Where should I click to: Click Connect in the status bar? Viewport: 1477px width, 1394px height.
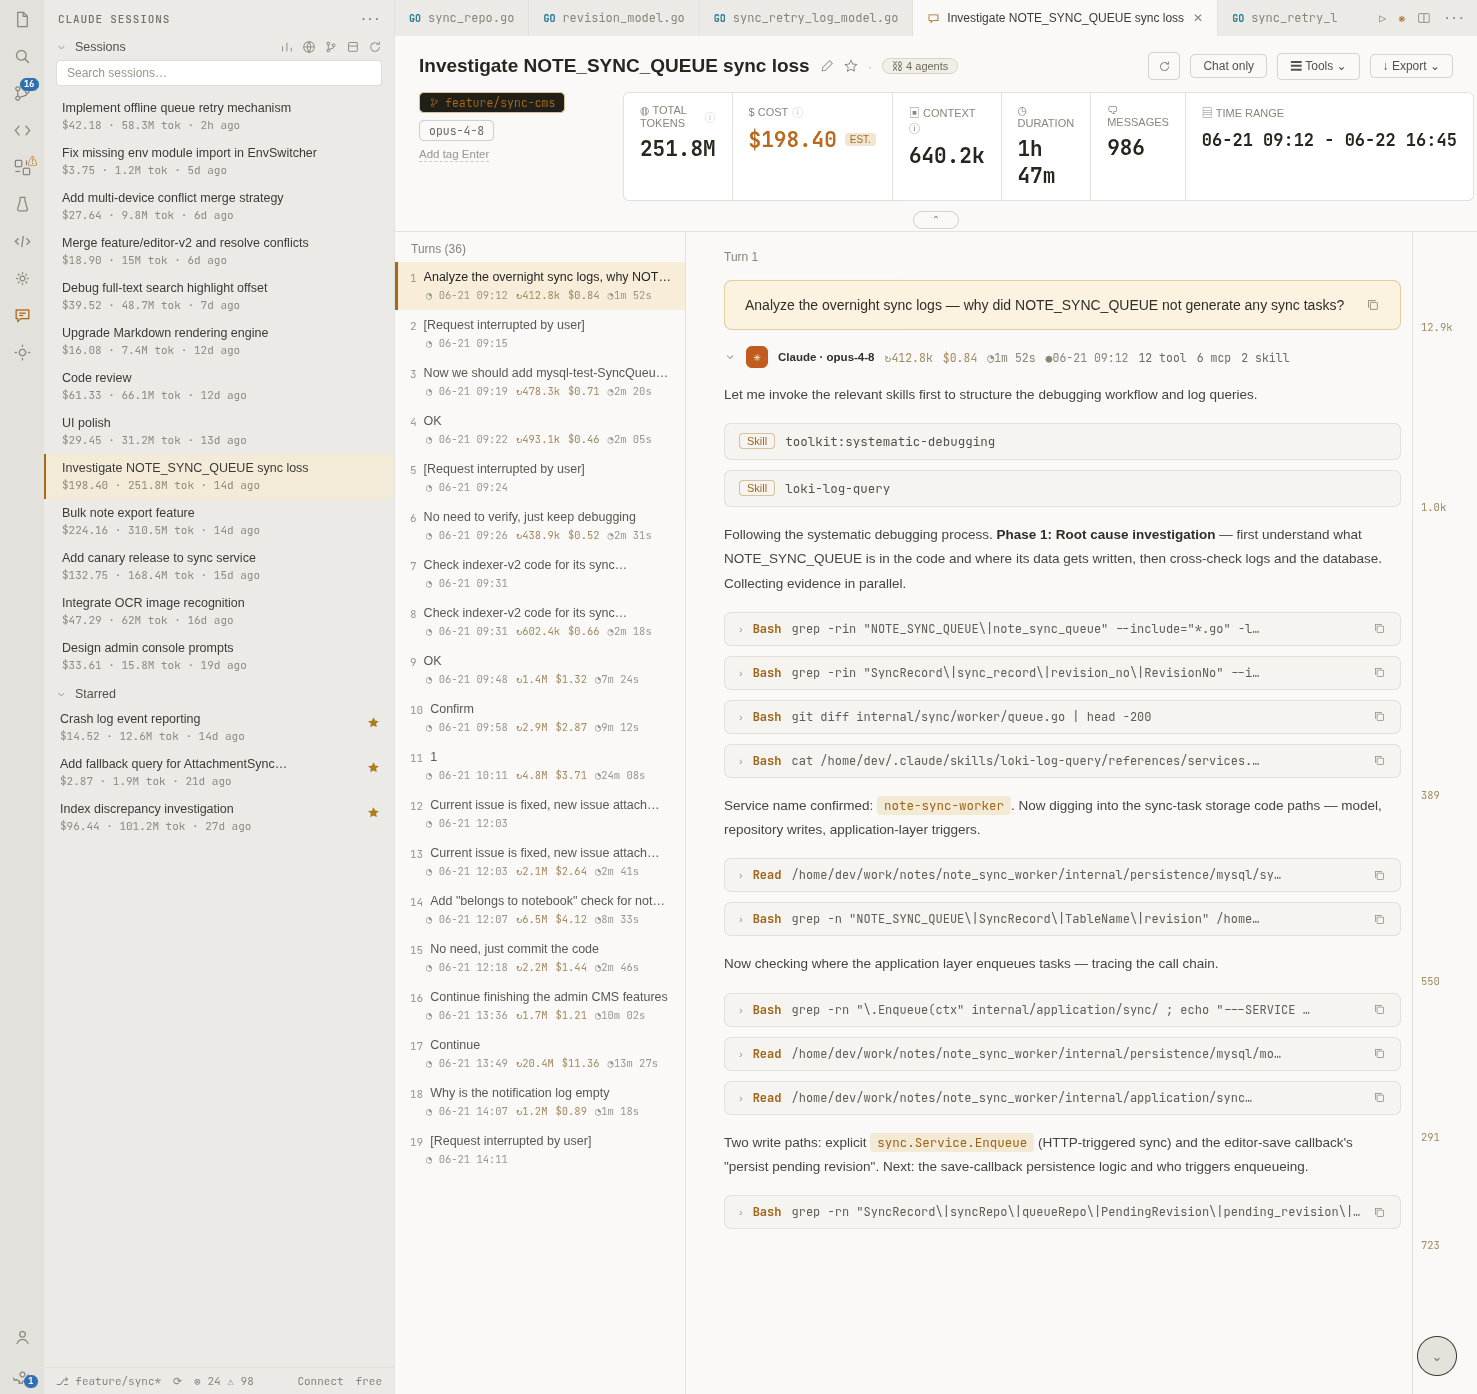click(x=320, y=1381)
